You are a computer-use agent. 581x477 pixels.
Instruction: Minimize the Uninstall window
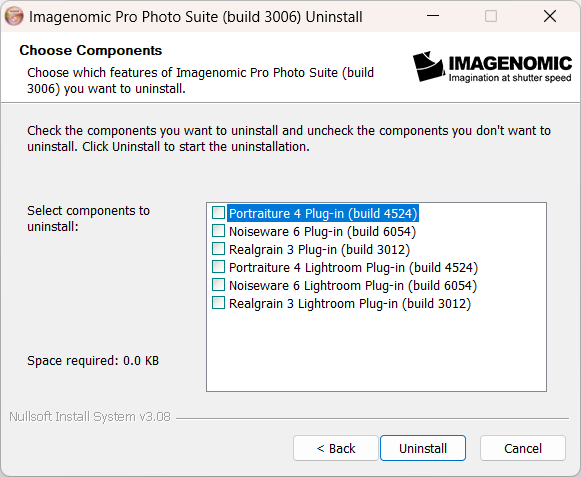tap(432, 16)
